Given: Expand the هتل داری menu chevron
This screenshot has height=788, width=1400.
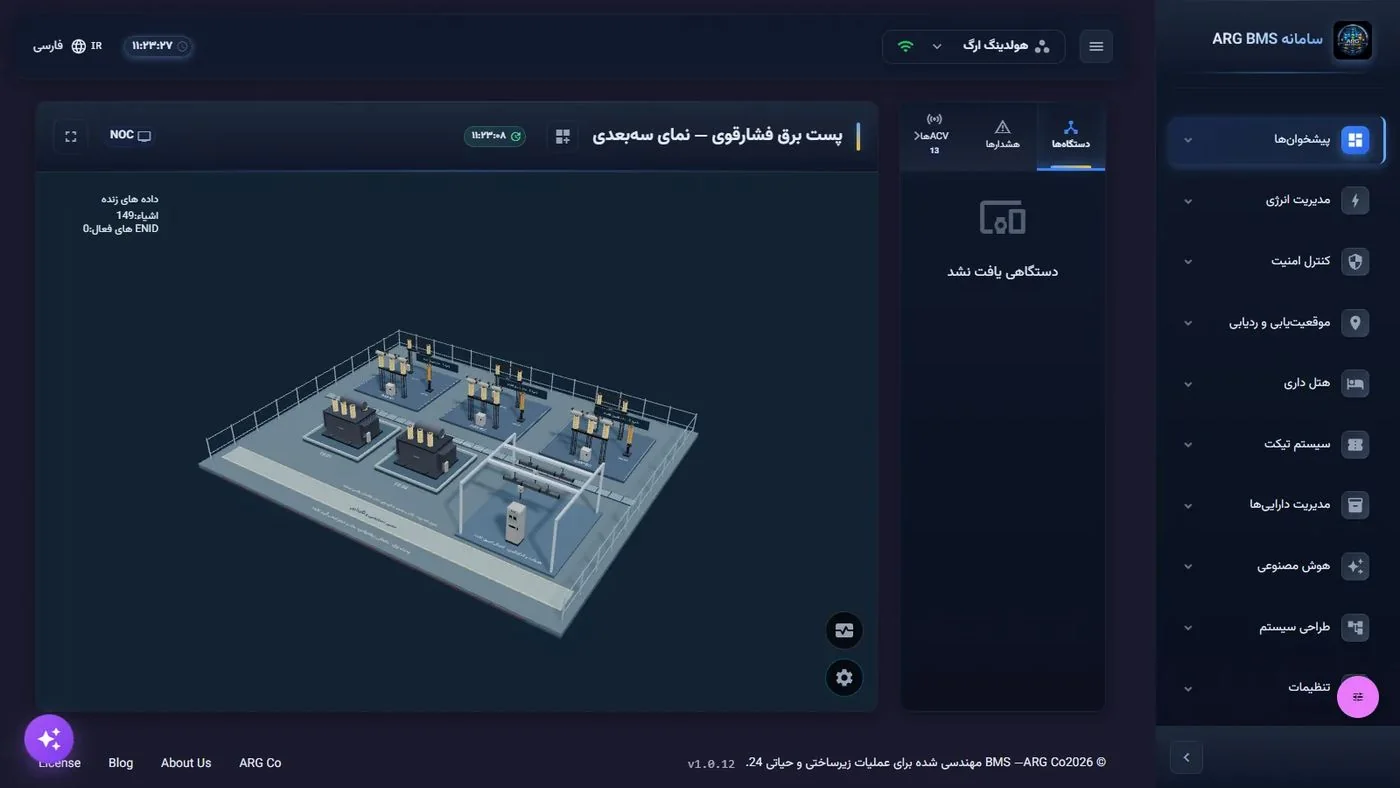Looking at the screenshot, I should tap(1188, 384).
